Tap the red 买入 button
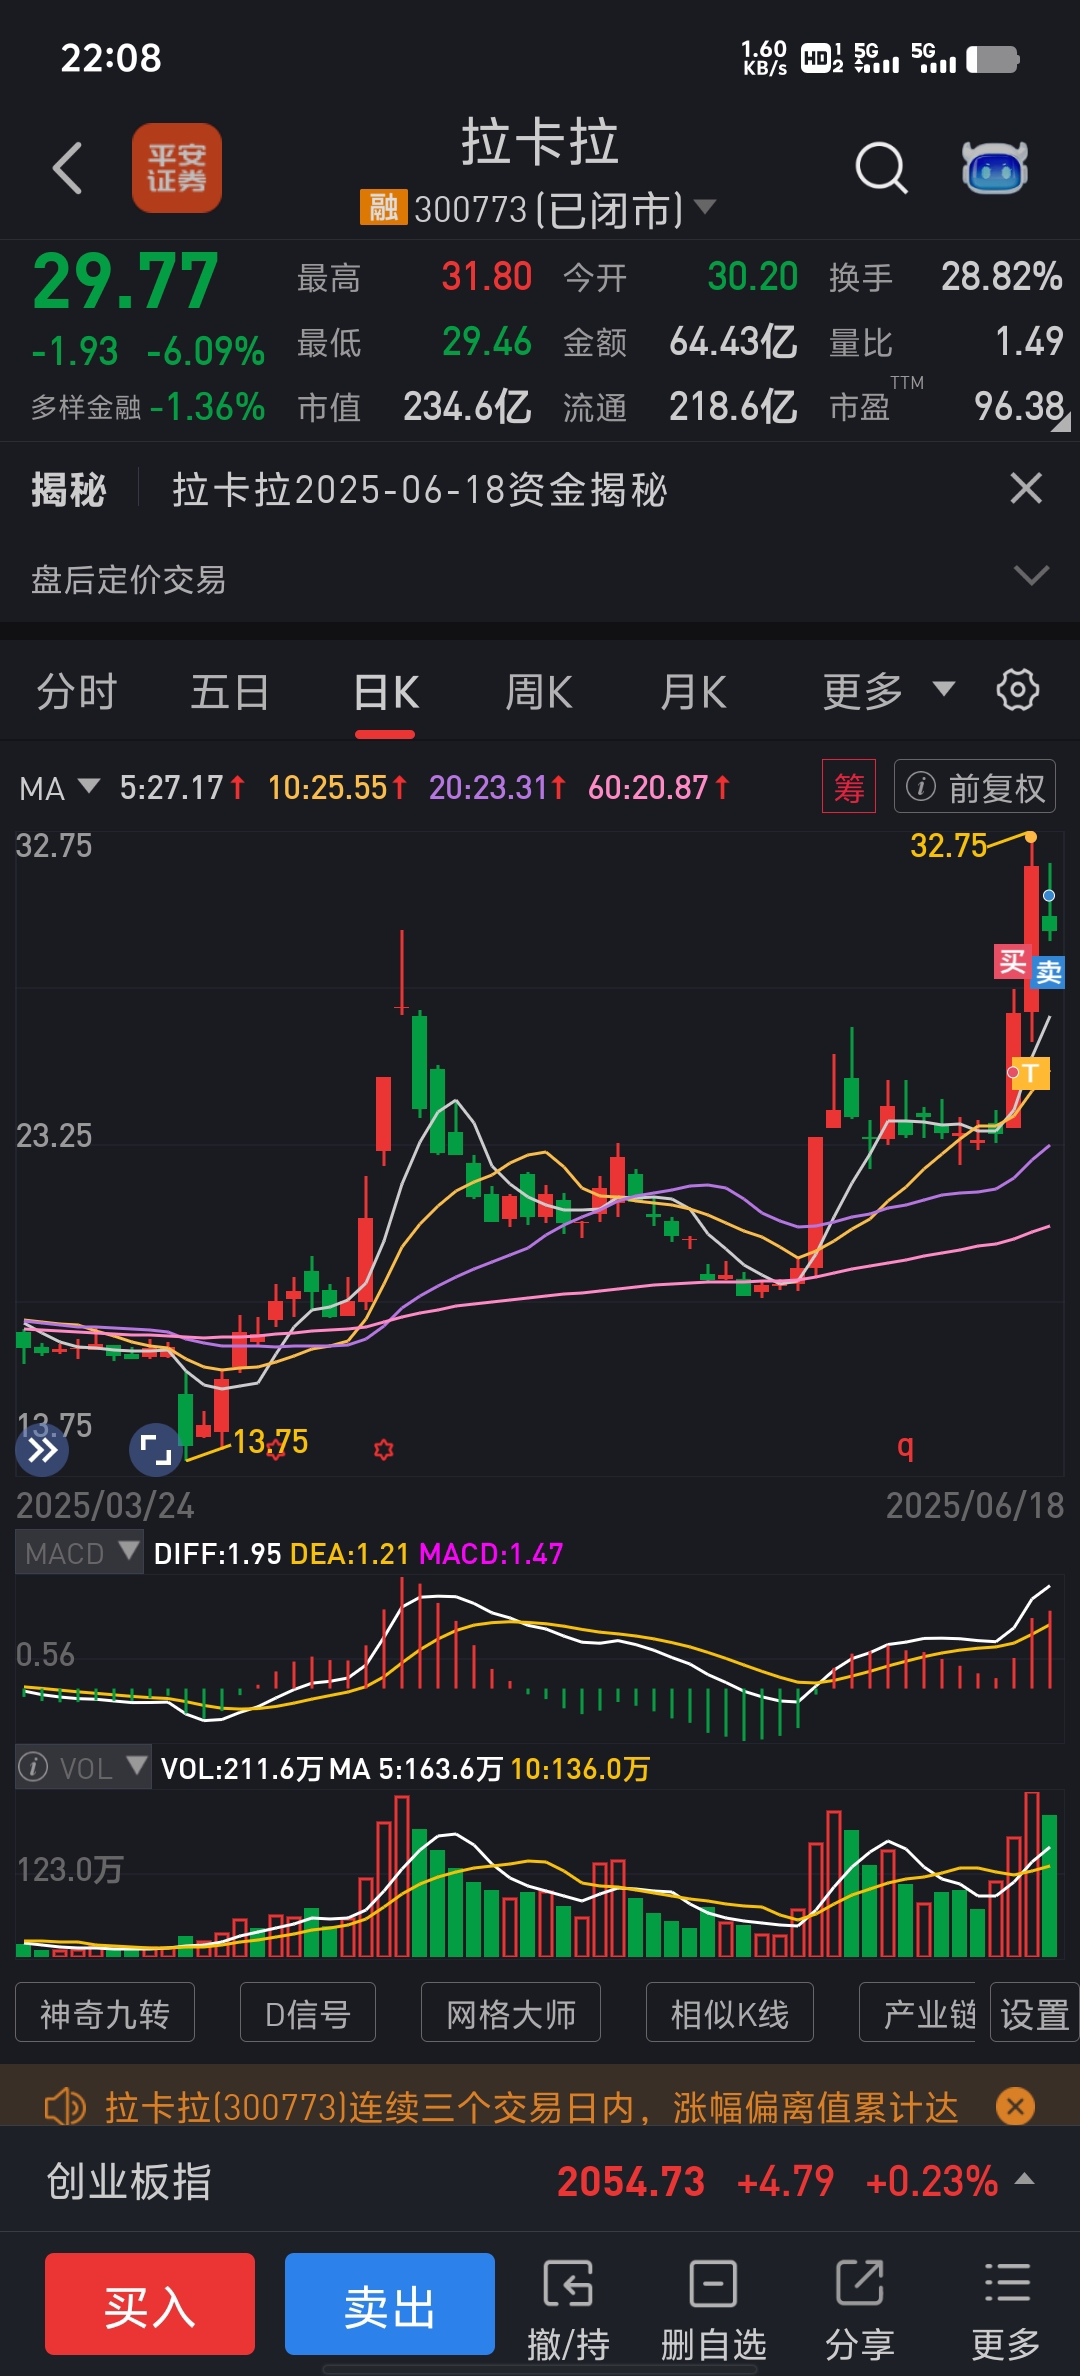This screenshot has height=2376, width=1080. [x=150, y=2304]
